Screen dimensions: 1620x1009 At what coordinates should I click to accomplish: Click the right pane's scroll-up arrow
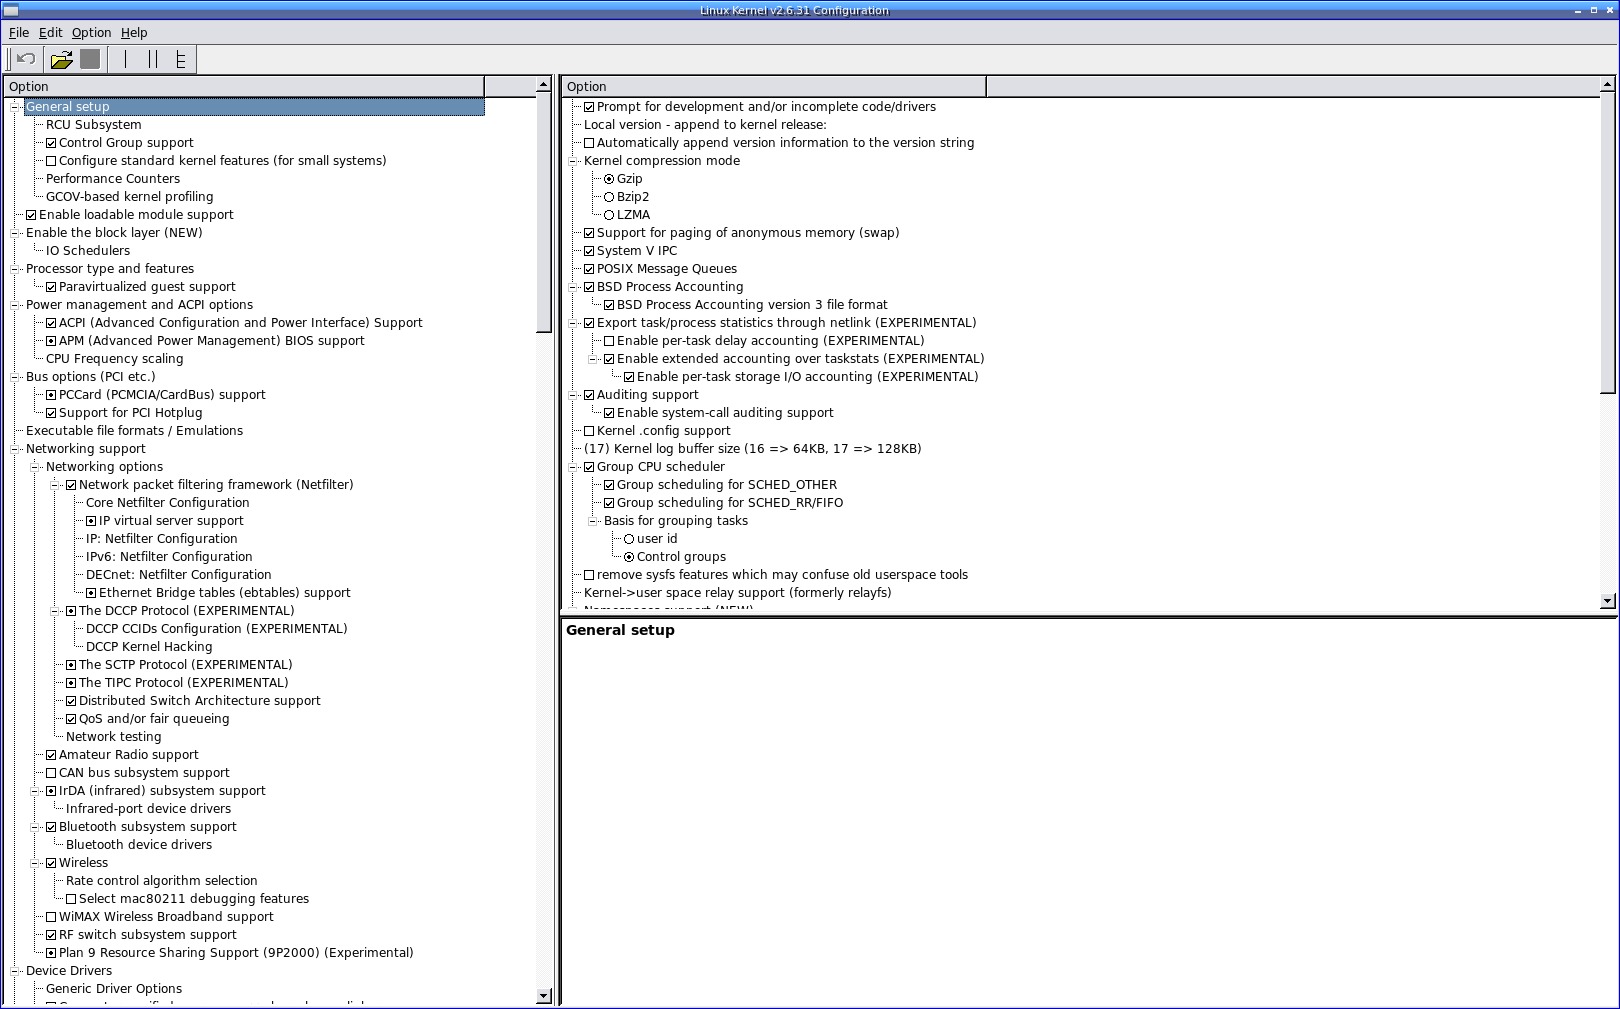pyautogui.click(x=1608, y=86)
